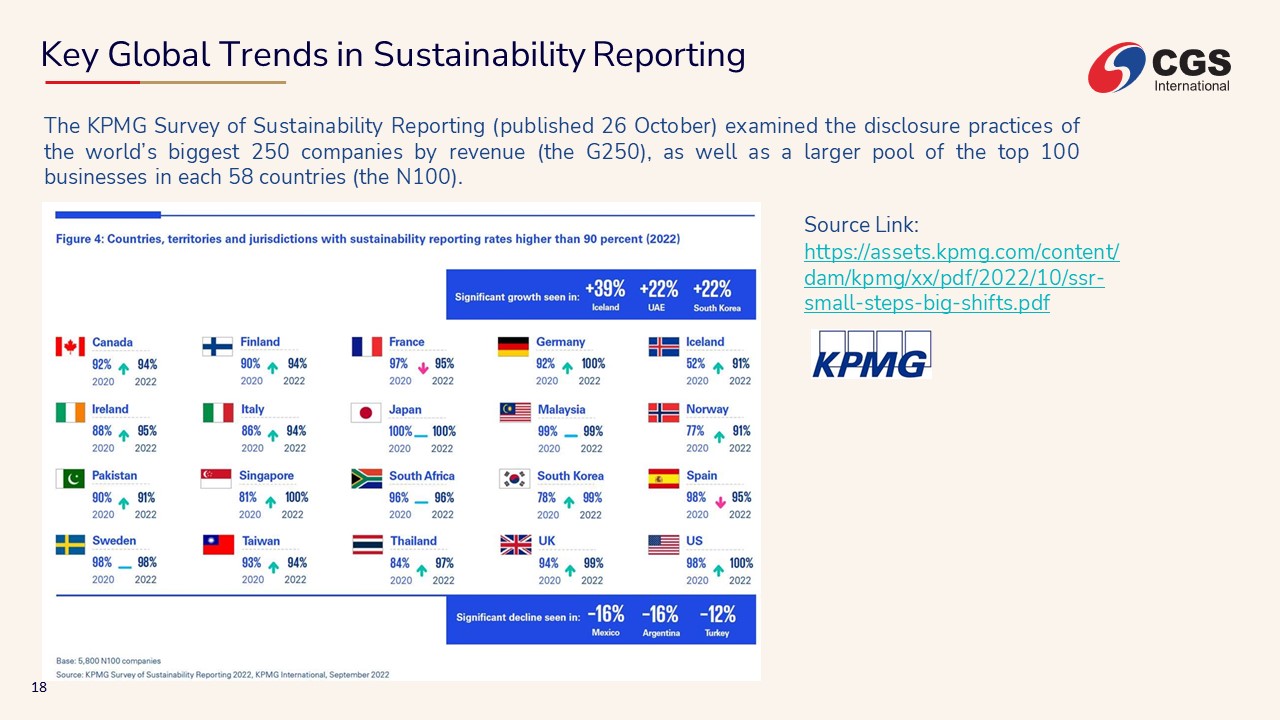Click the US flag icon
The height and width of the screenshot is (720, 1280).
[x=663, y=545]
